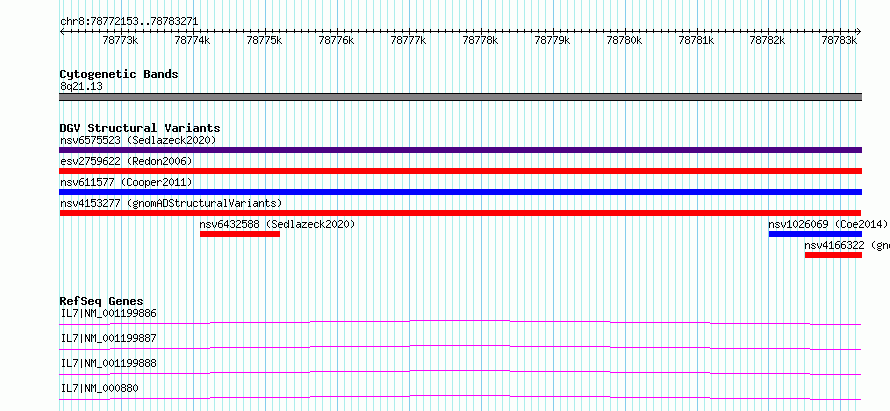Click the magenta intron line of IL7|NM_001199888
This screenshot has height=411, width=890.
460,371
